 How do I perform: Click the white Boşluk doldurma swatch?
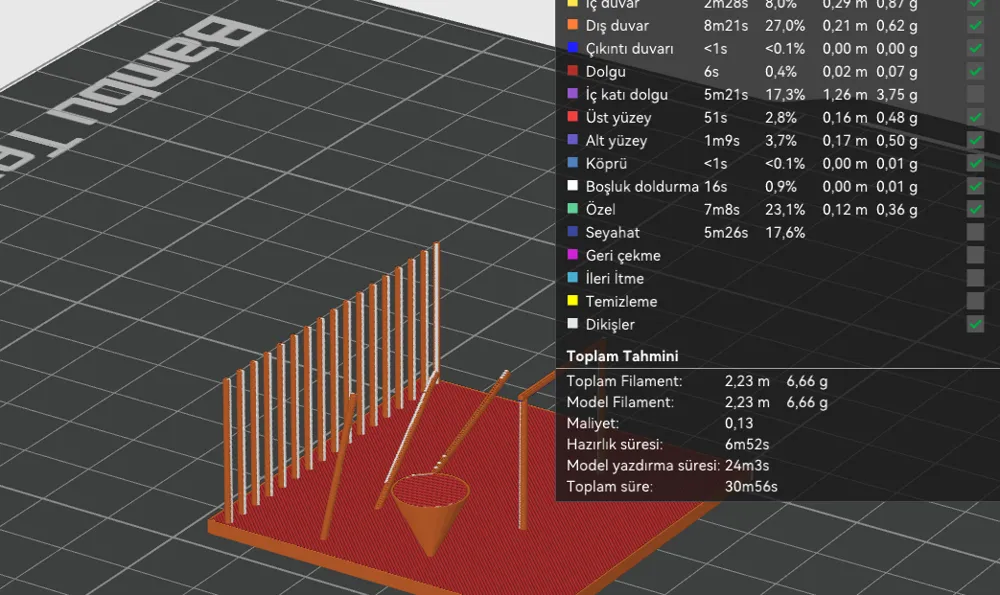click(x=573, y=186)
